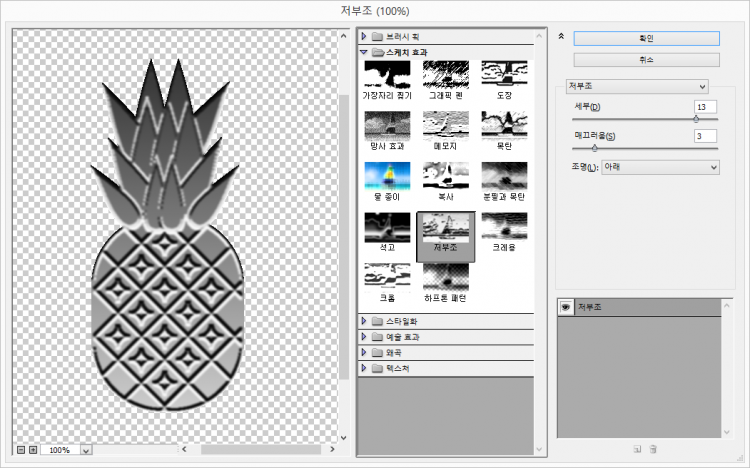Apply the 도장 filter thumbnail
Image resolution: width=750 pixels, height=468 pixels.
(504, 74)
